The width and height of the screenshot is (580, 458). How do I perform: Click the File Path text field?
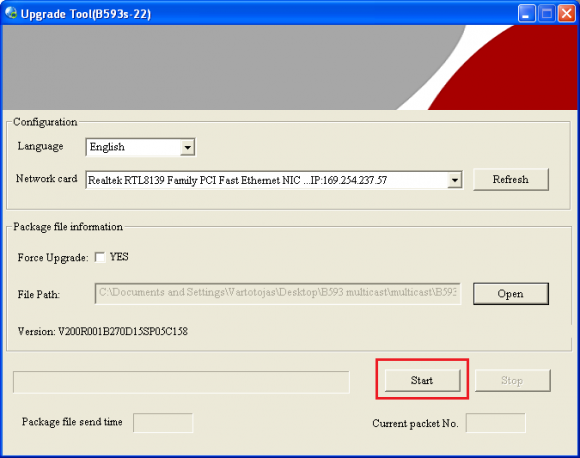(x=278, y=294)
